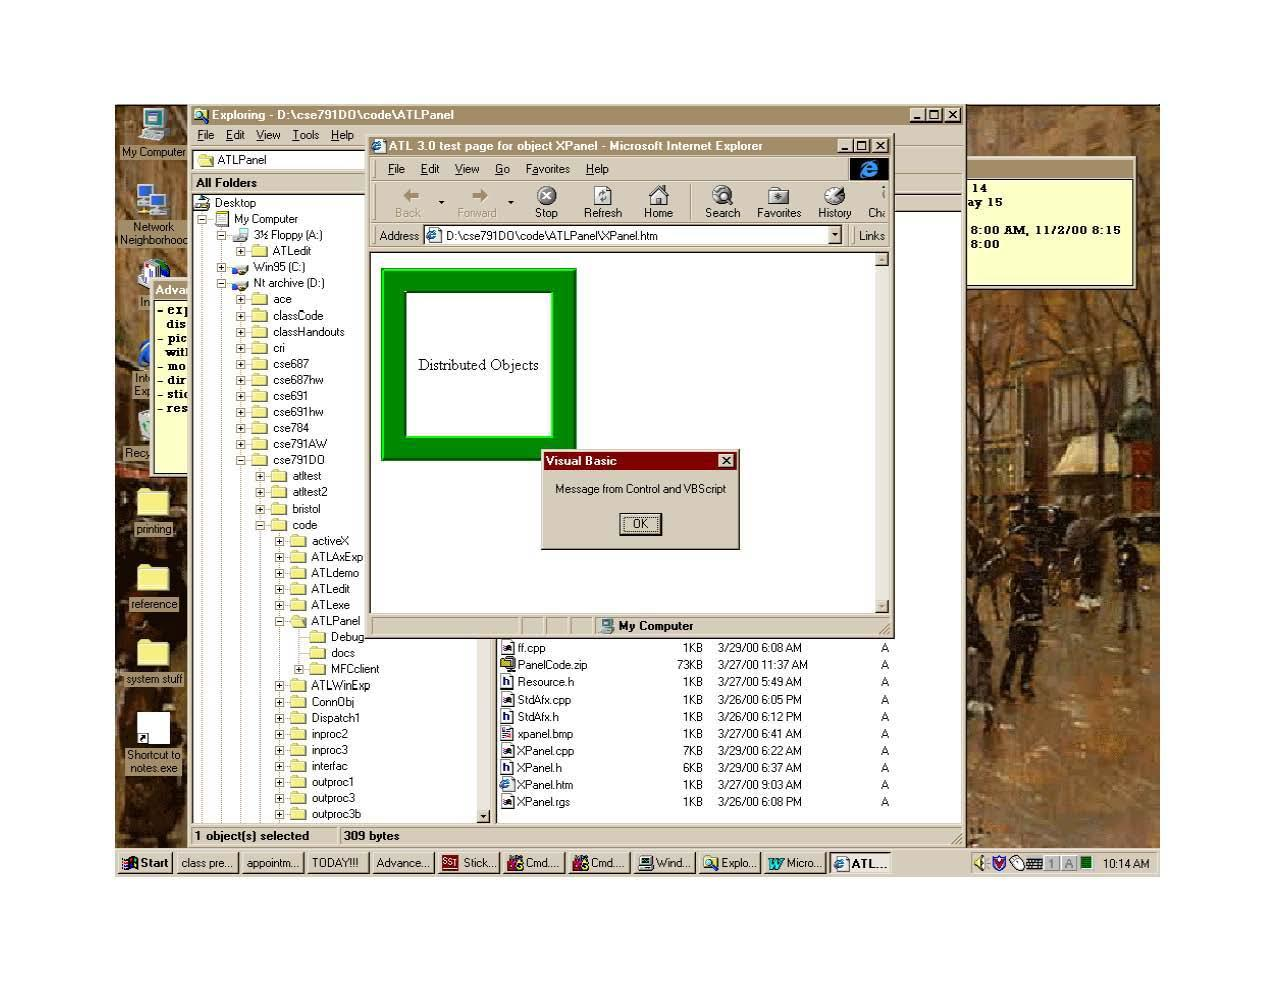Viewport: 1276px width, 987px height.
Task: Select the ATLPanel folder in tree
Action: (334, 621)
